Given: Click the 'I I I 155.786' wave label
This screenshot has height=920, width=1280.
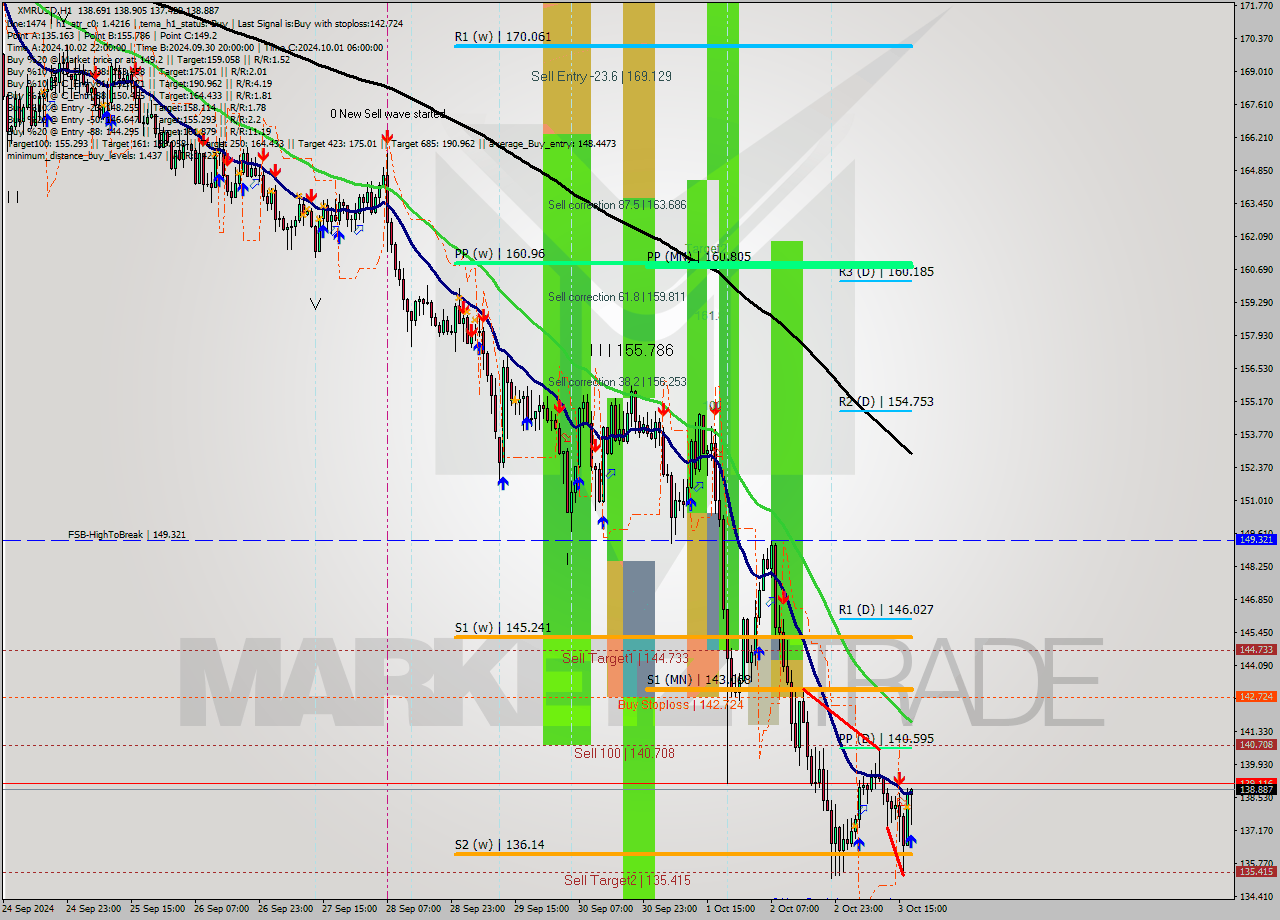Looking at the screenshot, I should (x=631, y=351).
